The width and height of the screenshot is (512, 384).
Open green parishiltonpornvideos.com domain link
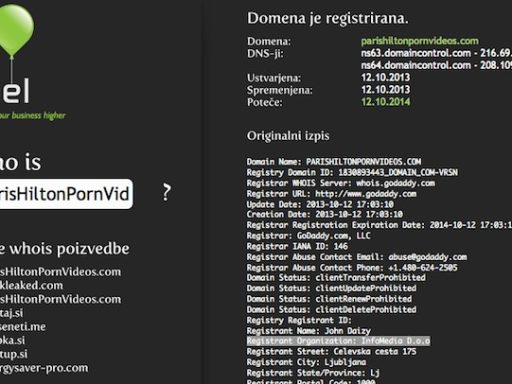(x=420, y=41)
